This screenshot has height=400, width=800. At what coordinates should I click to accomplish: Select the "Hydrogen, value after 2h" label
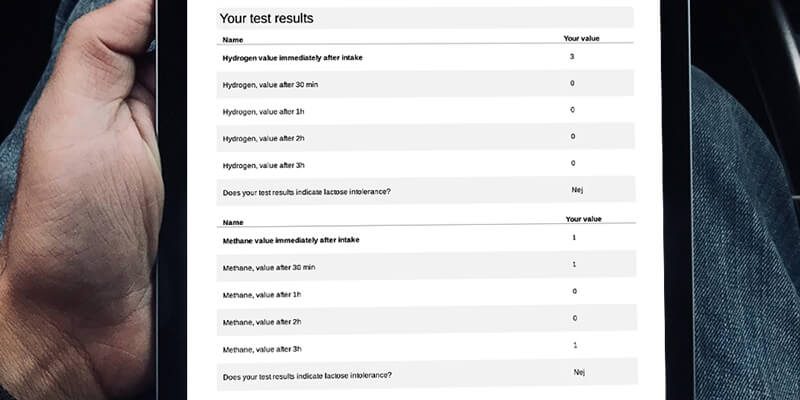pyautogui.click(x=263, y=137)
